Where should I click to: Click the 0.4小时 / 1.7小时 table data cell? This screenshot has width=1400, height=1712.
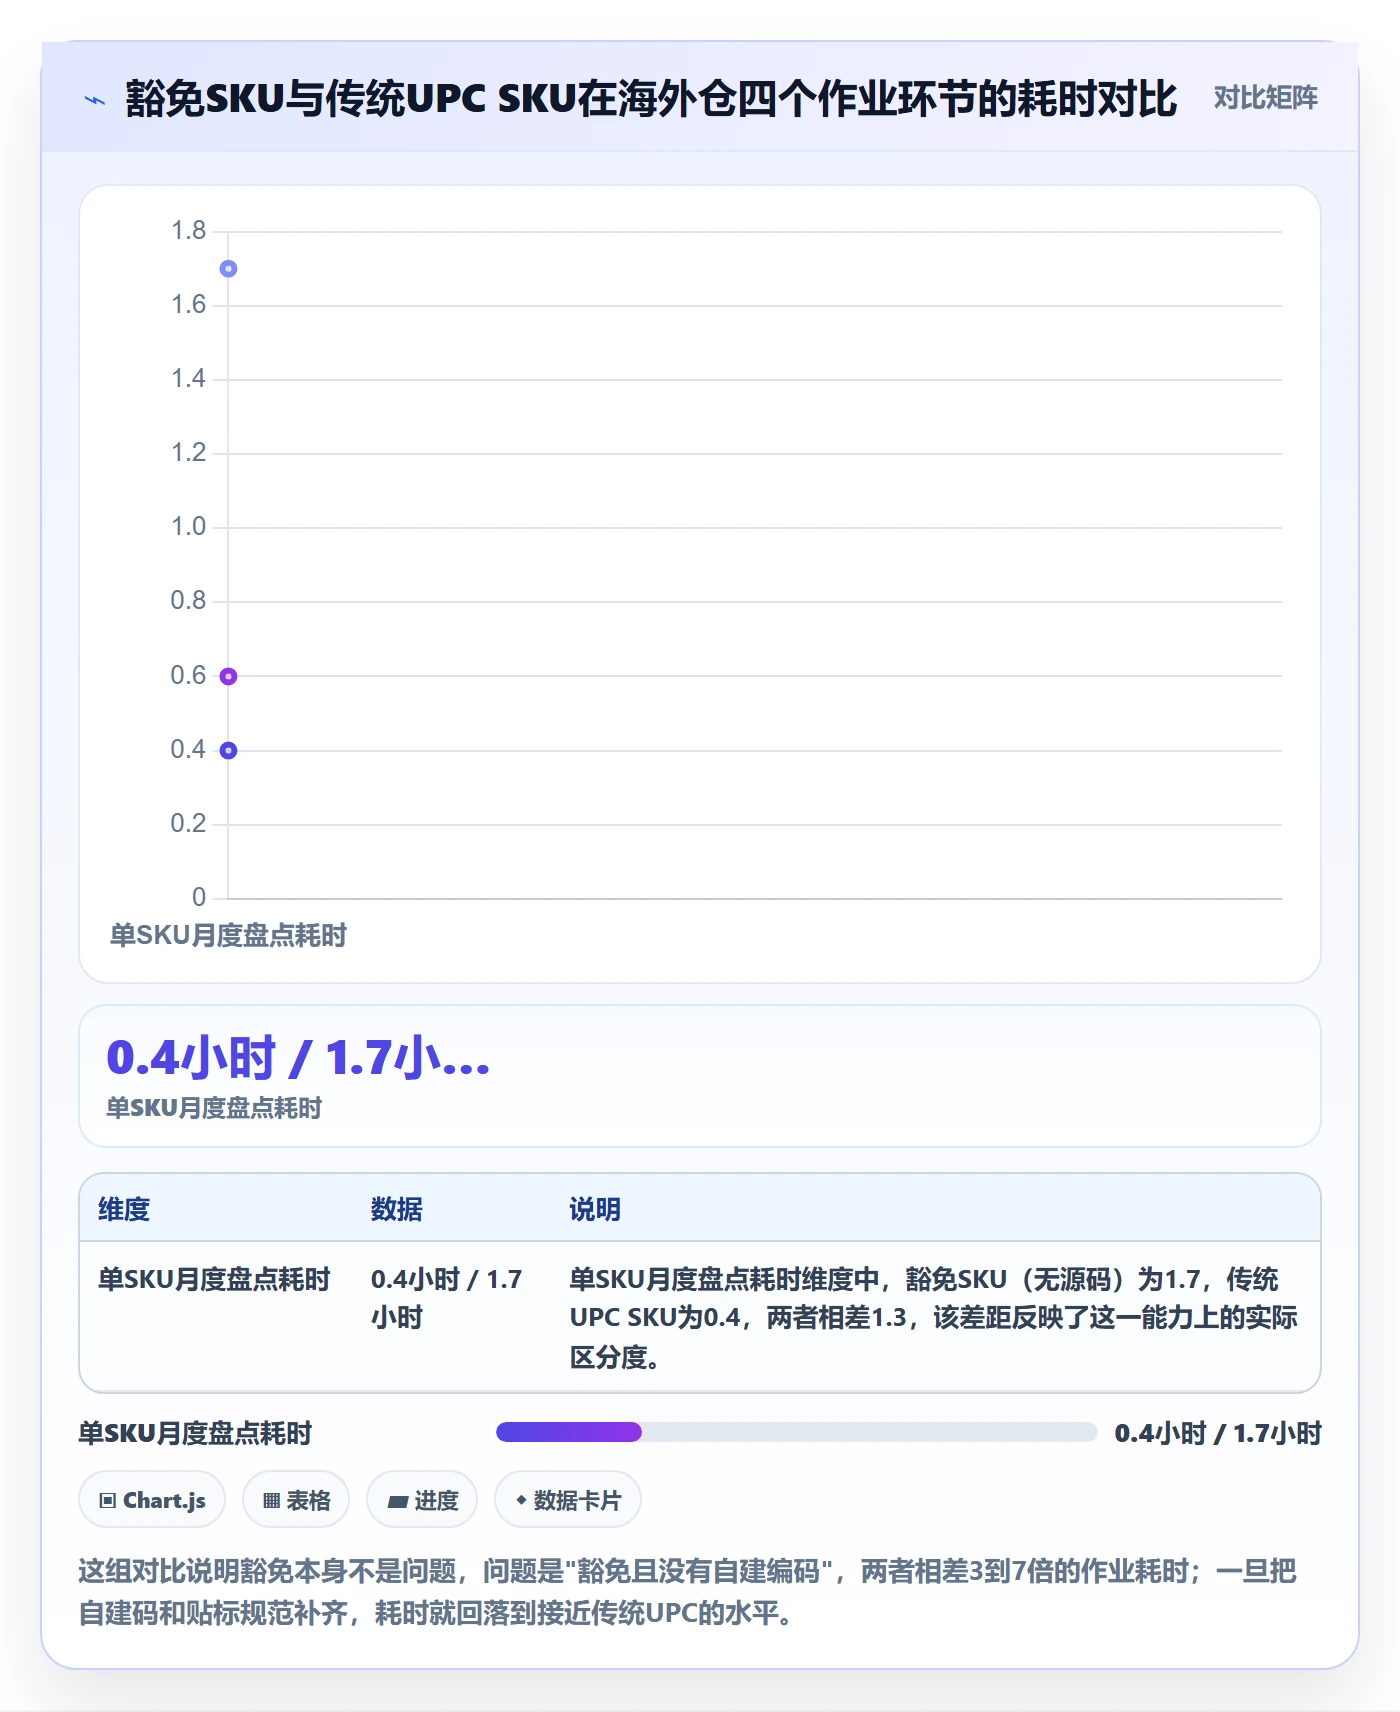coord(447,1298)
